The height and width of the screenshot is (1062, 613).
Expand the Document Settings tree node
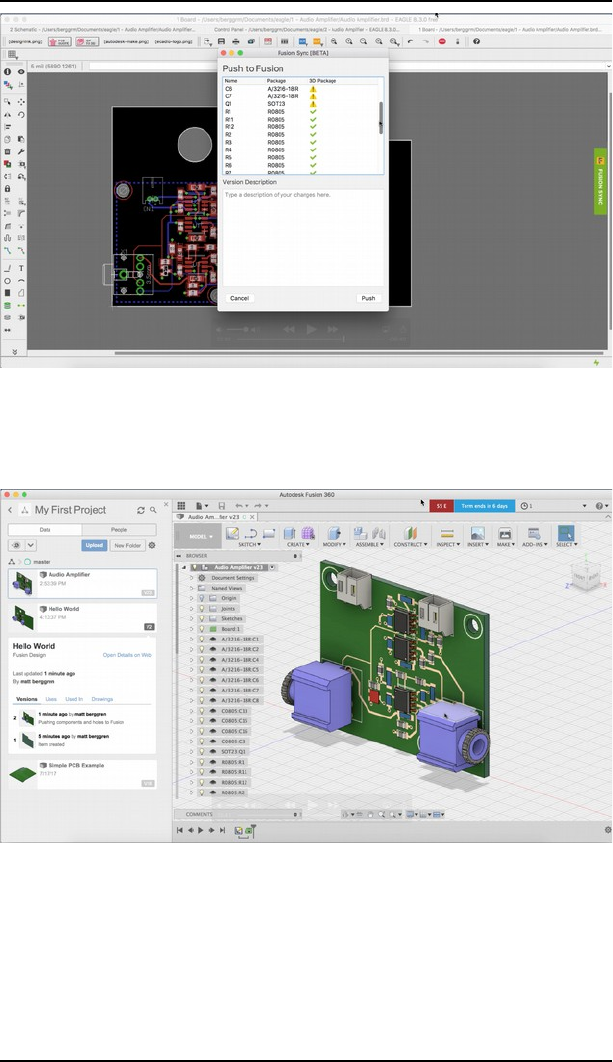[x=192, y=578]
